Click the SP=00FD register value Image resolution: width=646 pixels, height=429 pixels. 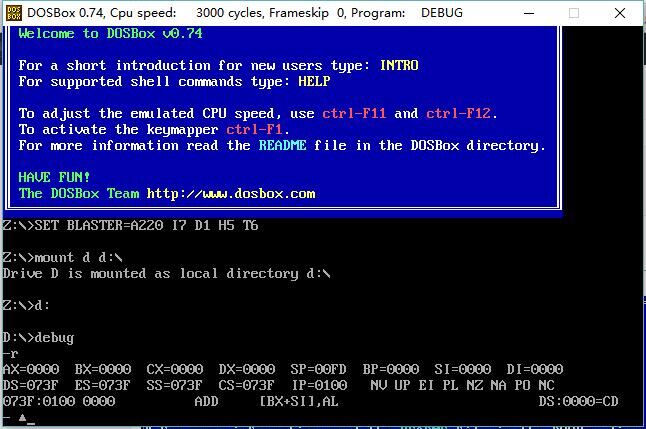tap(318, 369)
